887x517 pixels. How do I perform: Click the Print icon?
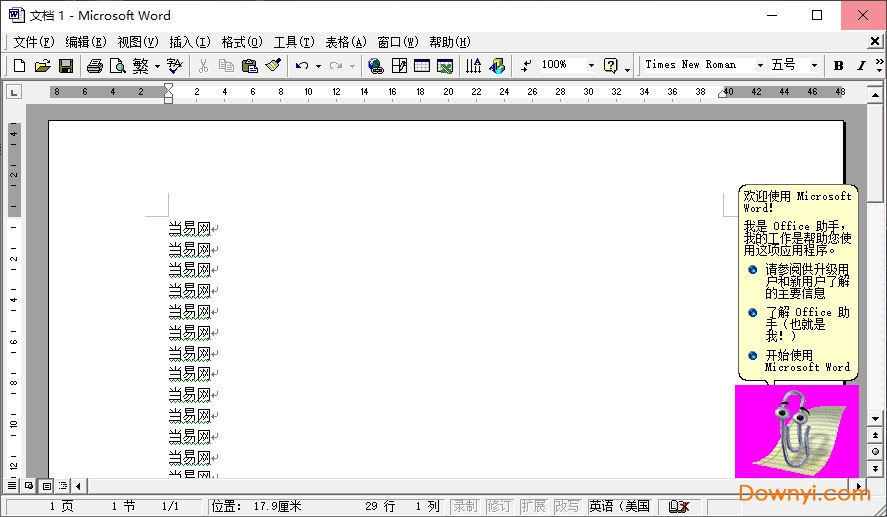click(x=94, y=66)
